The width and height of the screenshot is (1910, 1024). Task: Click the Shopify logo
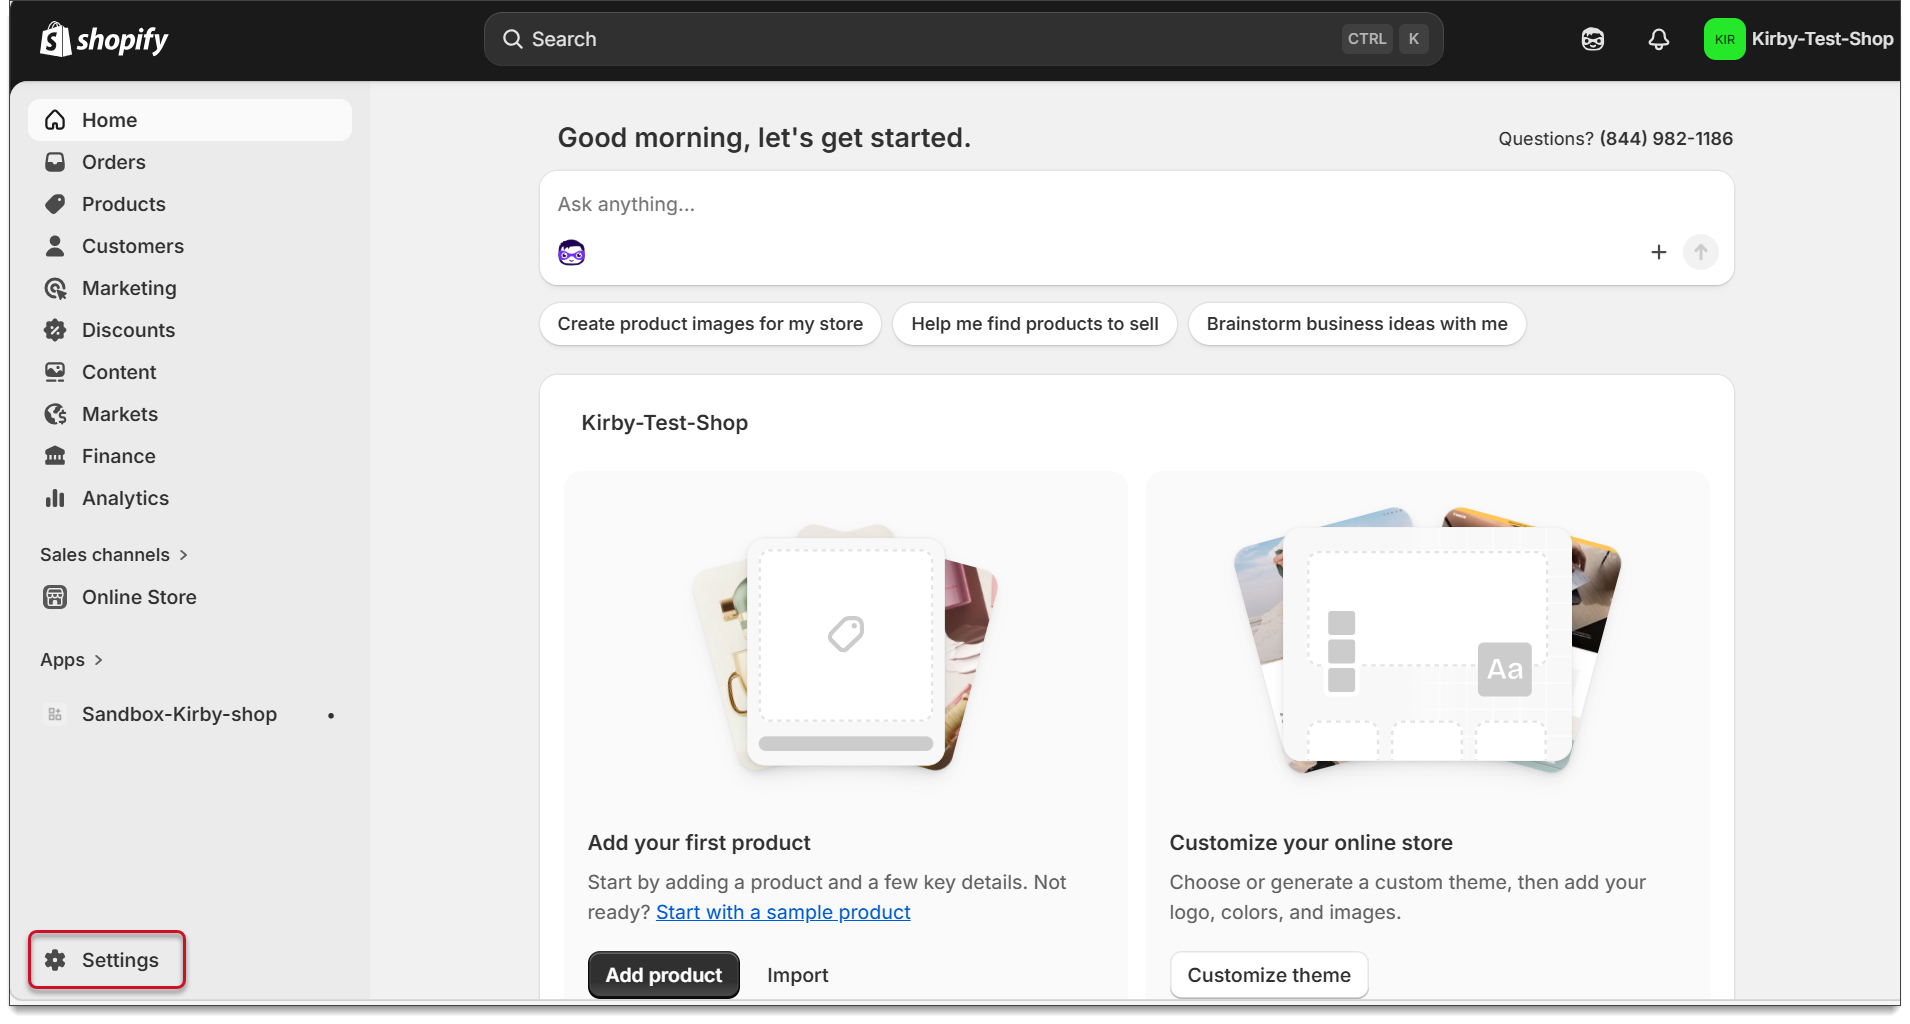coord(104,39)
